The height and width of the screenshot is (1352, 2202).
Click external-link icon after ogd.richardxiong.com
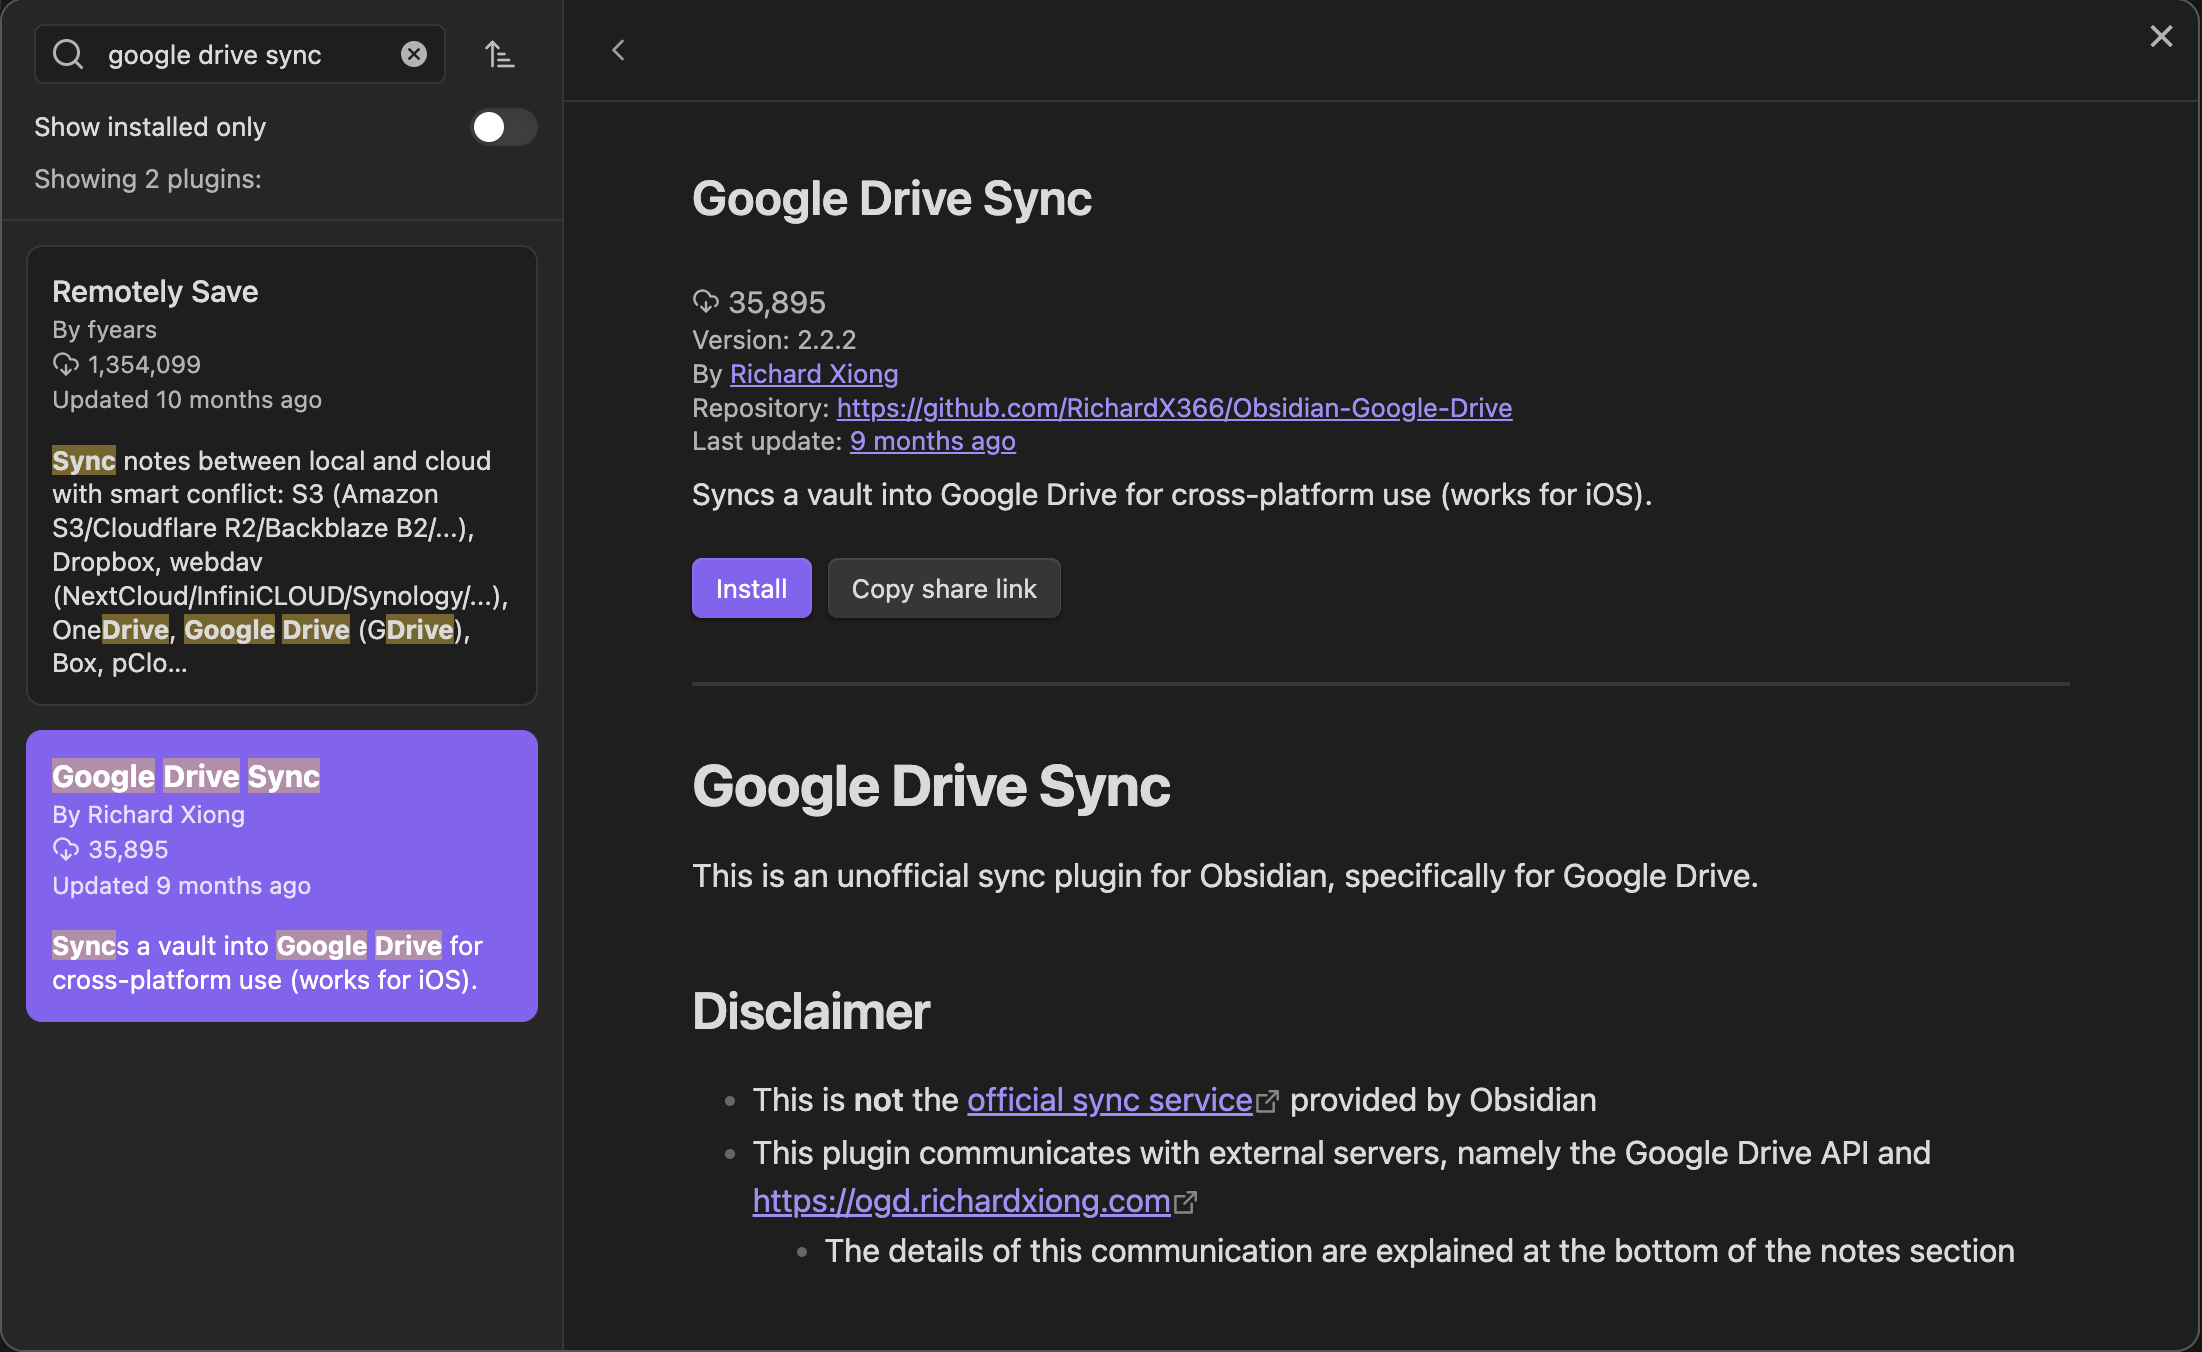coord(1185,1202)
